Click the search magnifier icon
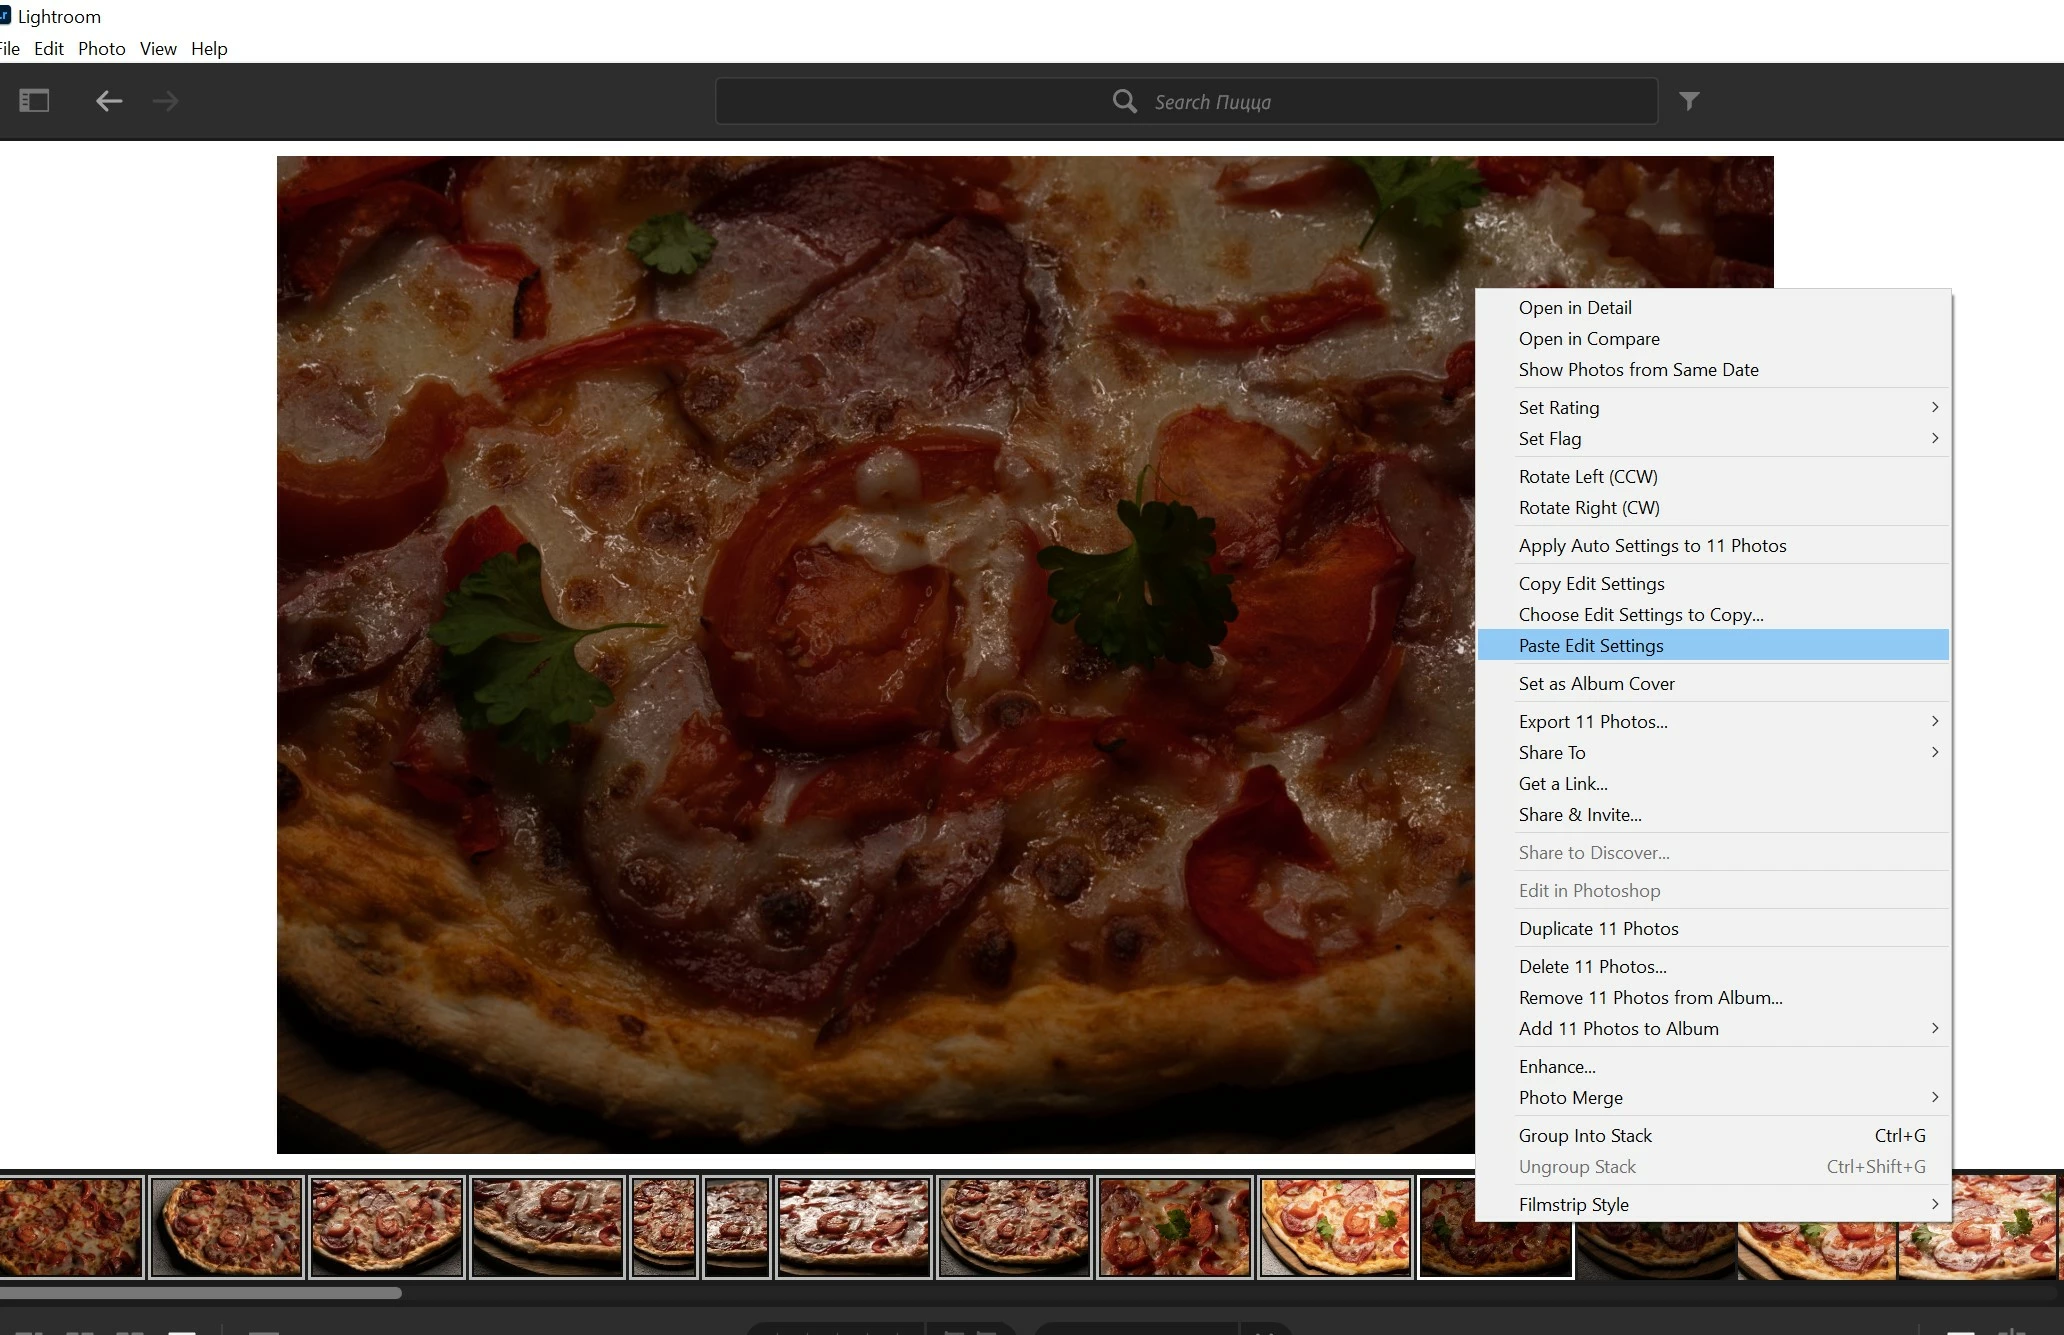2064x1335 pixels. [1124, 102]
